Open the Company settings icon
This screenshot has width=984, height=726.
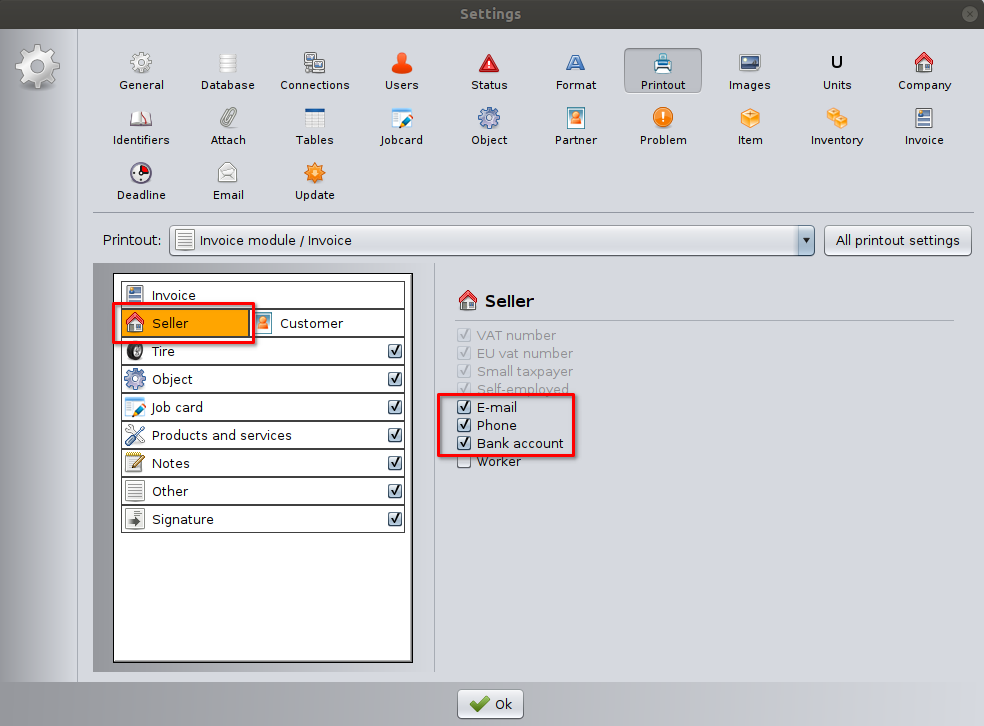923,72
